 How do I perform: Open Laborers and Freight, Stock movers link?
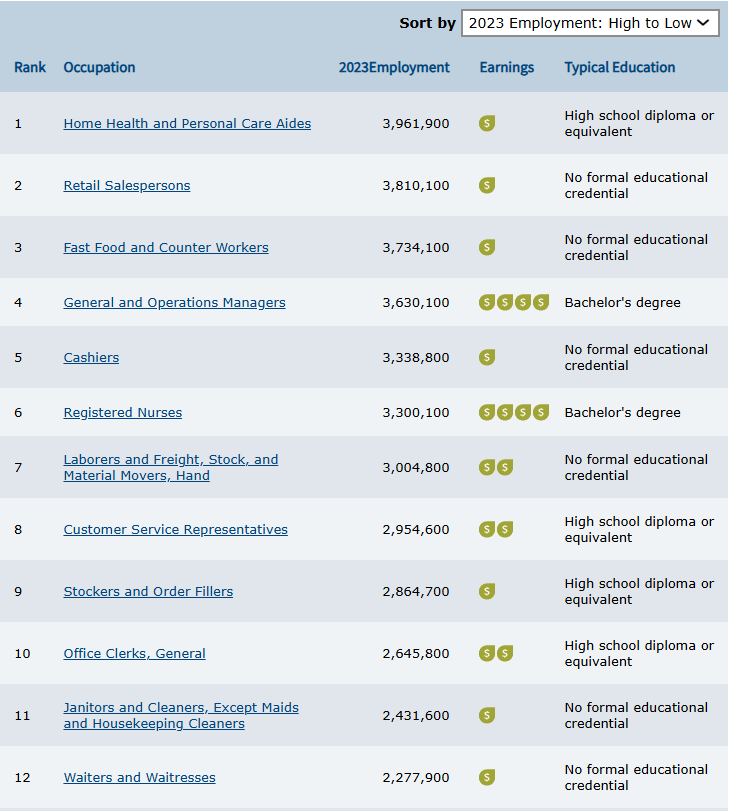click(x=171, y=468)
